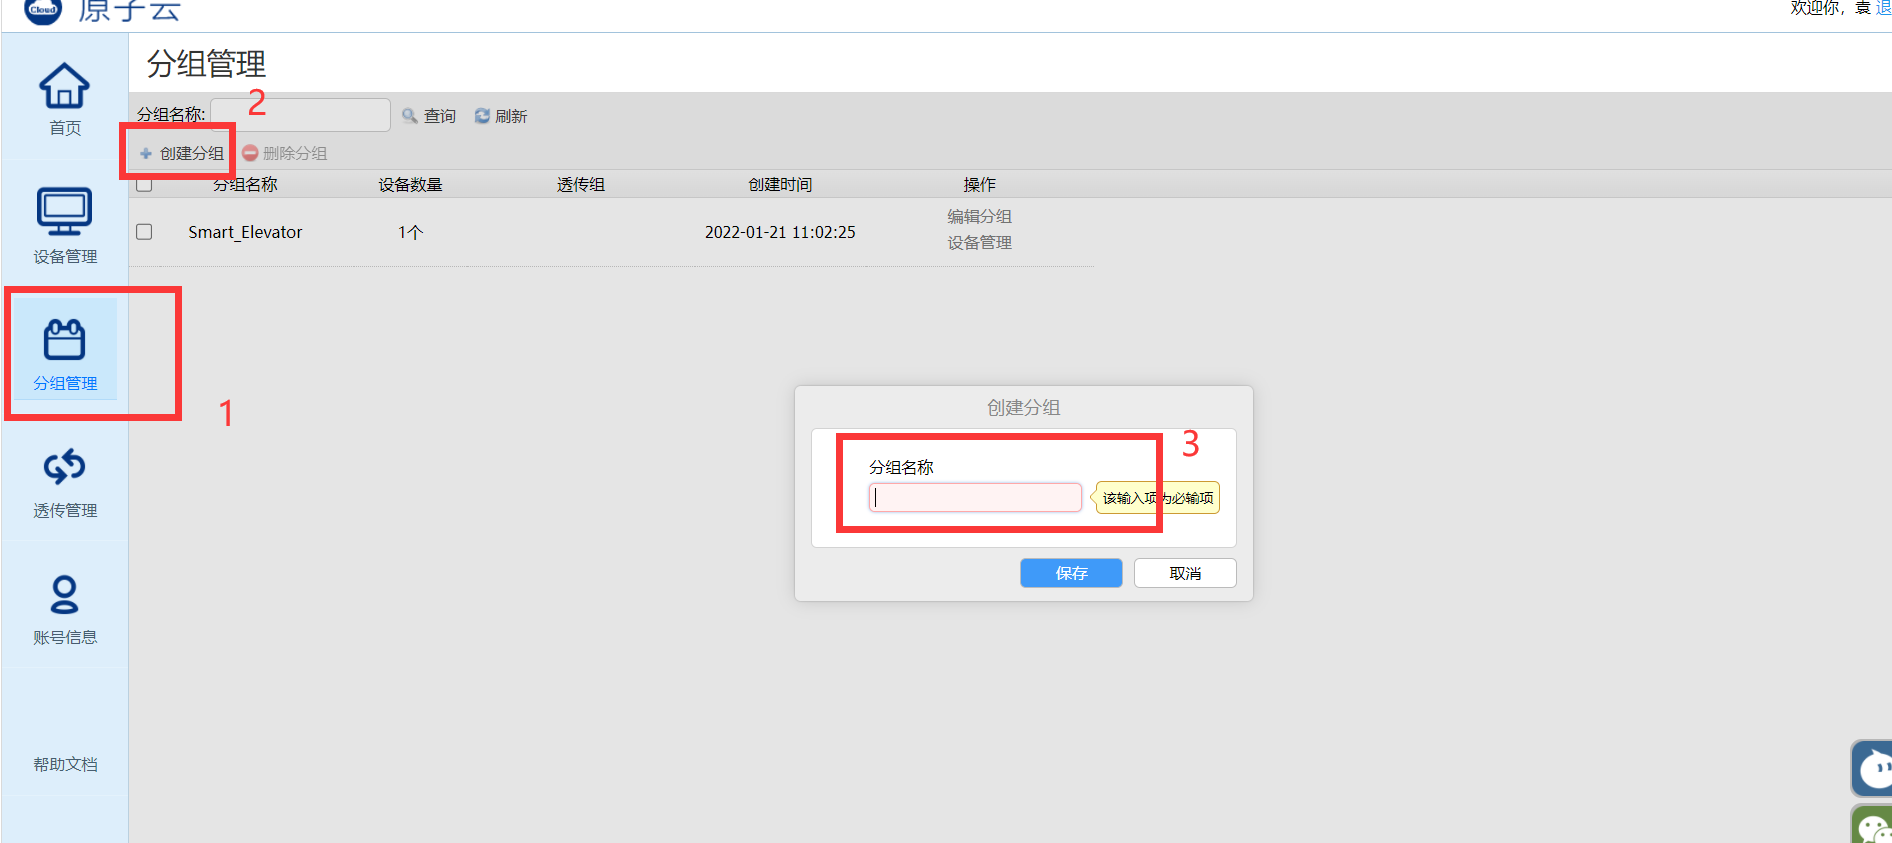Check the Smart_Elevator row checkbox
The height and width of the screenshot is (843, 1892).
pyautogui.click(x=144, y=232)
